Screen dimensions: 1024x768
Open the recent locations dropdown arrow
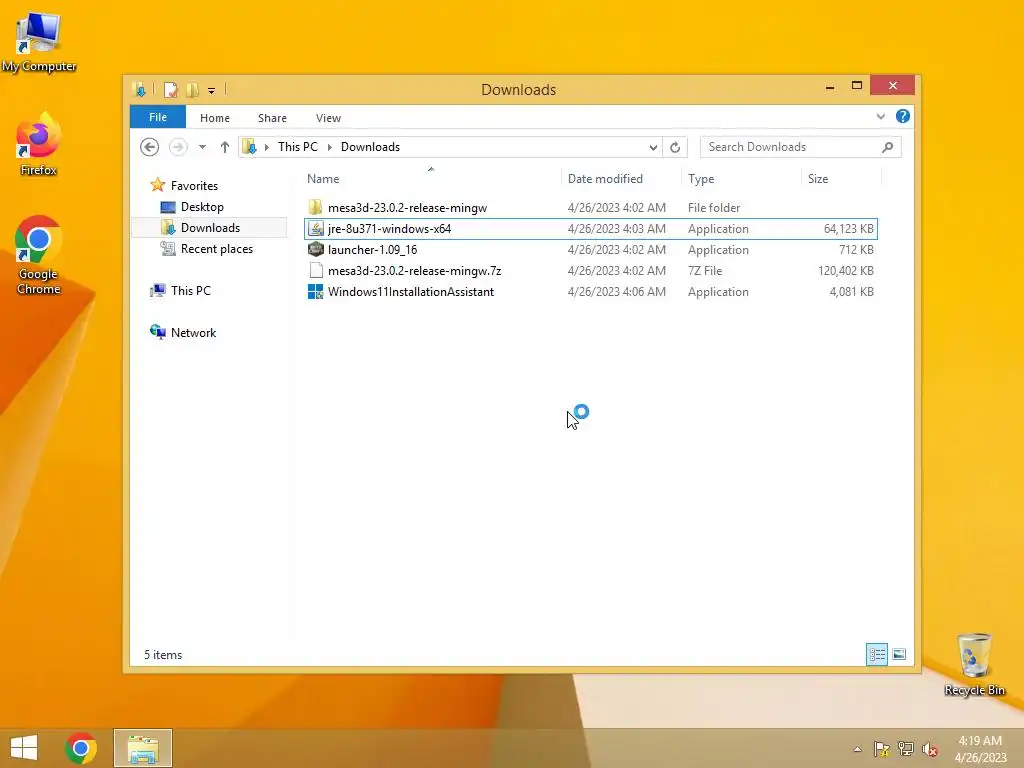(x=202, y=147)
